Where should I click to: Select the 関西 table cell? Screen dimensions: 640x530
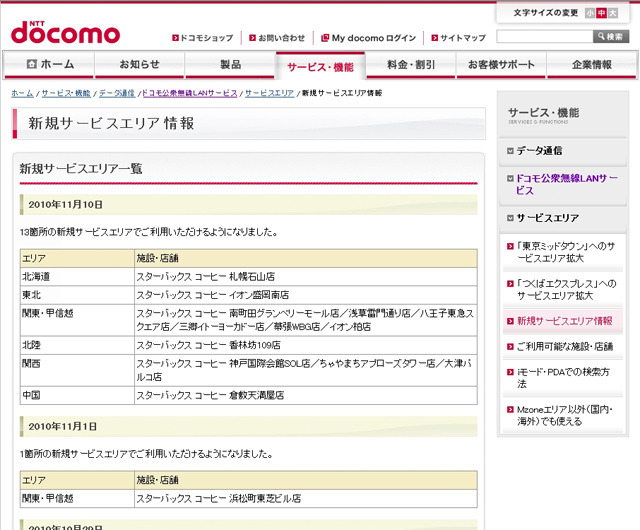point(77,370)
